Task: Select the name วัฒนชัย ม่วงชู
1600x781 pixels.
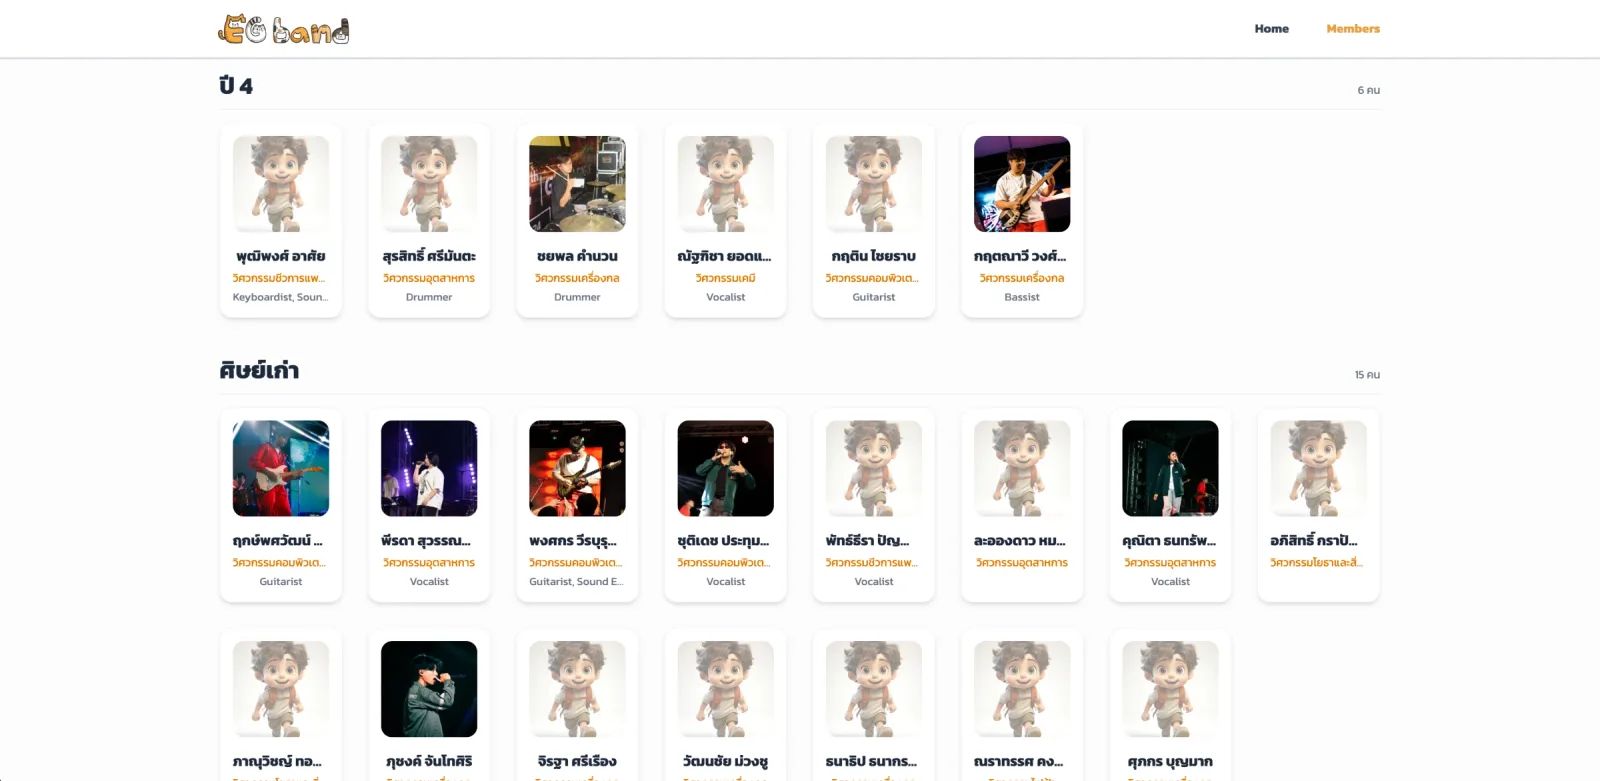Action: 725,761
